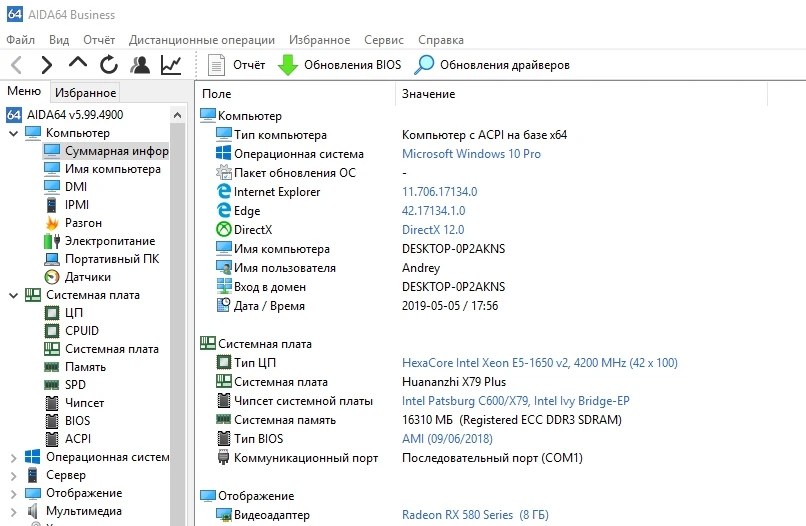Select the Huananzhi X79 Plus value
The image size is (806, 526).
coord(454,382)
